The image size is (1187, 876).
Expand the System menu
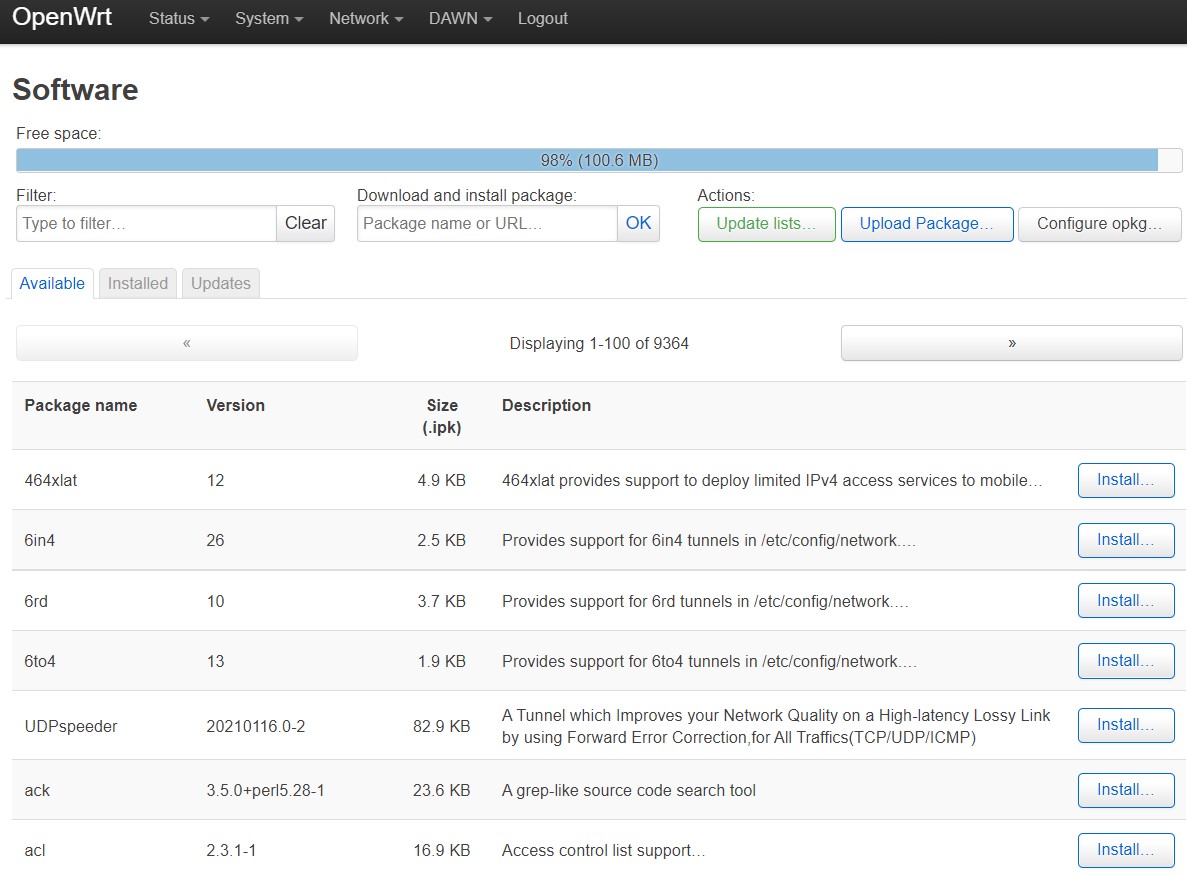point(268,19)
